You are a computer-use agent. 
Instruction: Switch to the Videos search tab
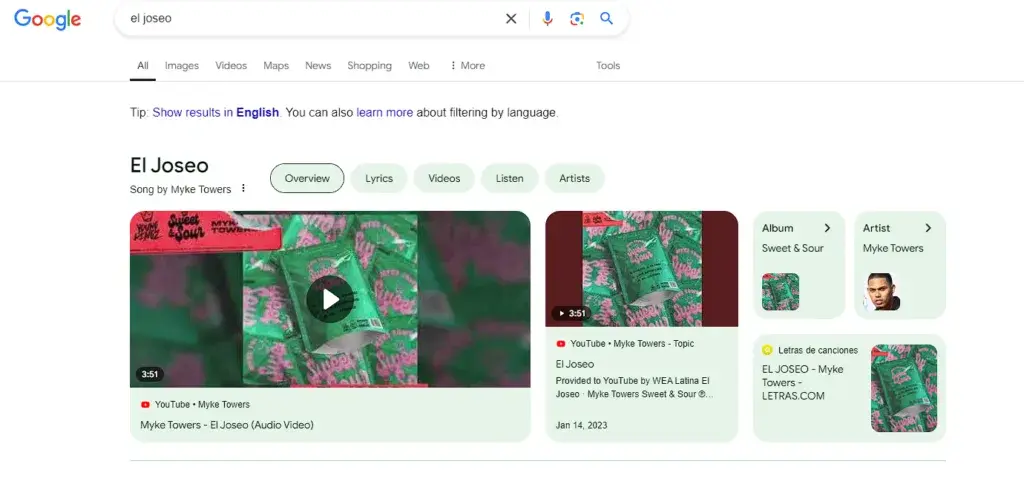coord(231,65)
